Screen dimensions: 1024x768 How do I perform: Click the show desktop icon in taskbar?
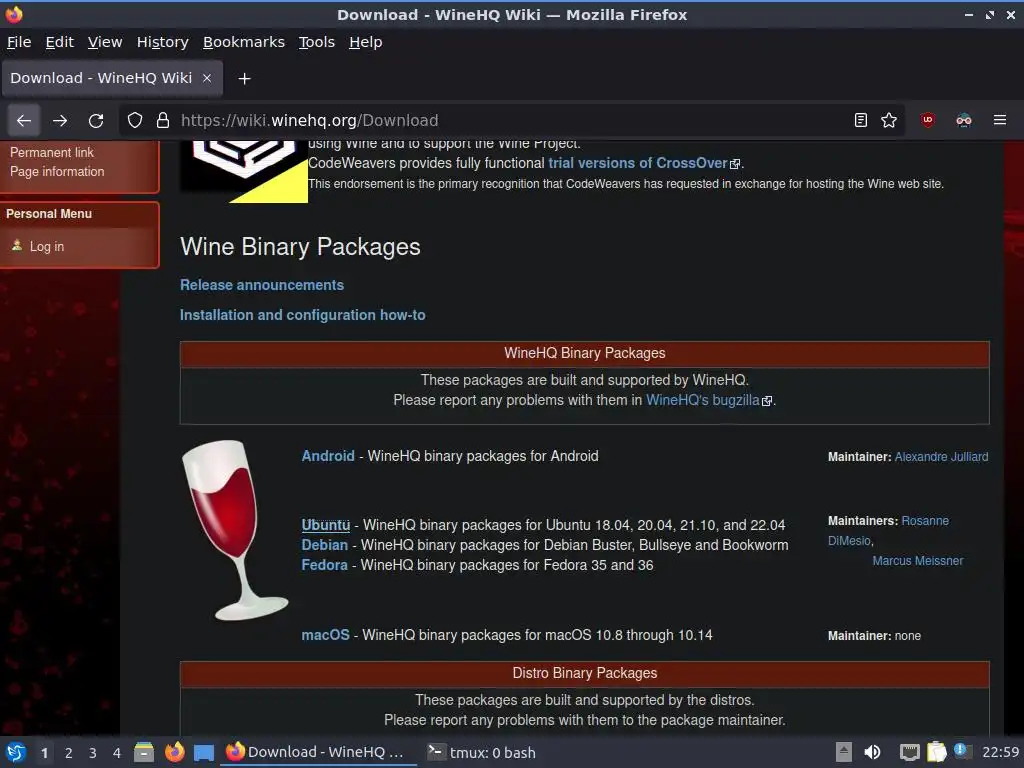[x=204, y=752]
